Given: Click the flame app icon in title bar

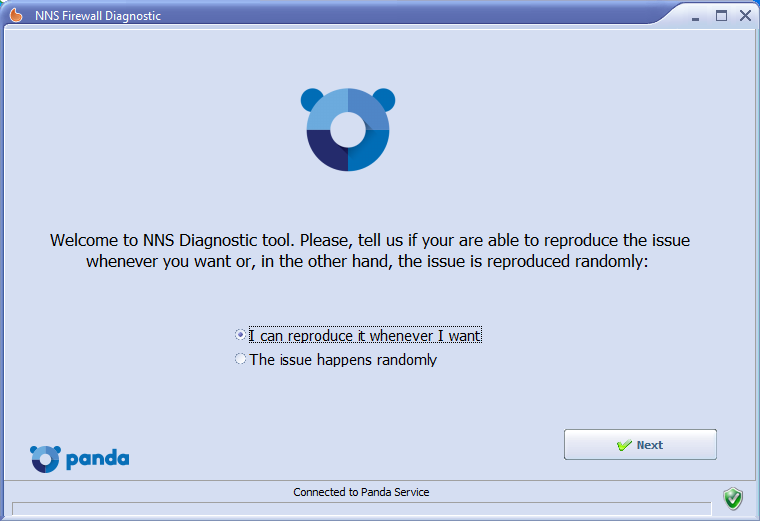Looking at the screenshot, I should click(x=16, y=15).
